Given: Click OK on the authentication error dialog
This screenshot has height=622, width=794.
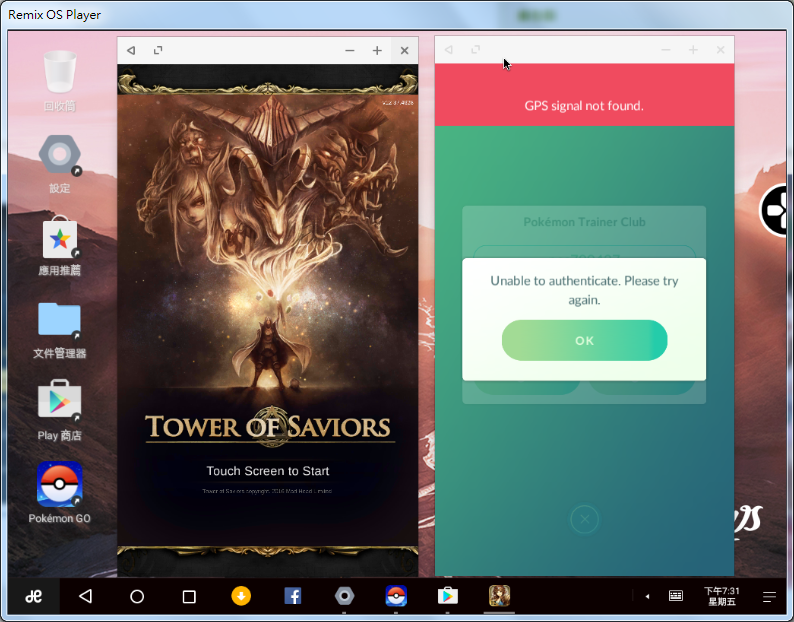Looking at the screenshot, I should click(x=584, y=340).
